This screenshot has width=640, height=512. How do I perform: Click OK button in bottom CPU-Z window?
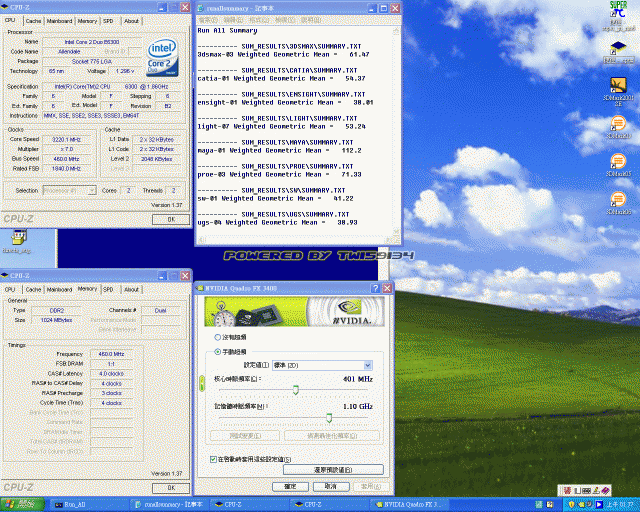171,488
